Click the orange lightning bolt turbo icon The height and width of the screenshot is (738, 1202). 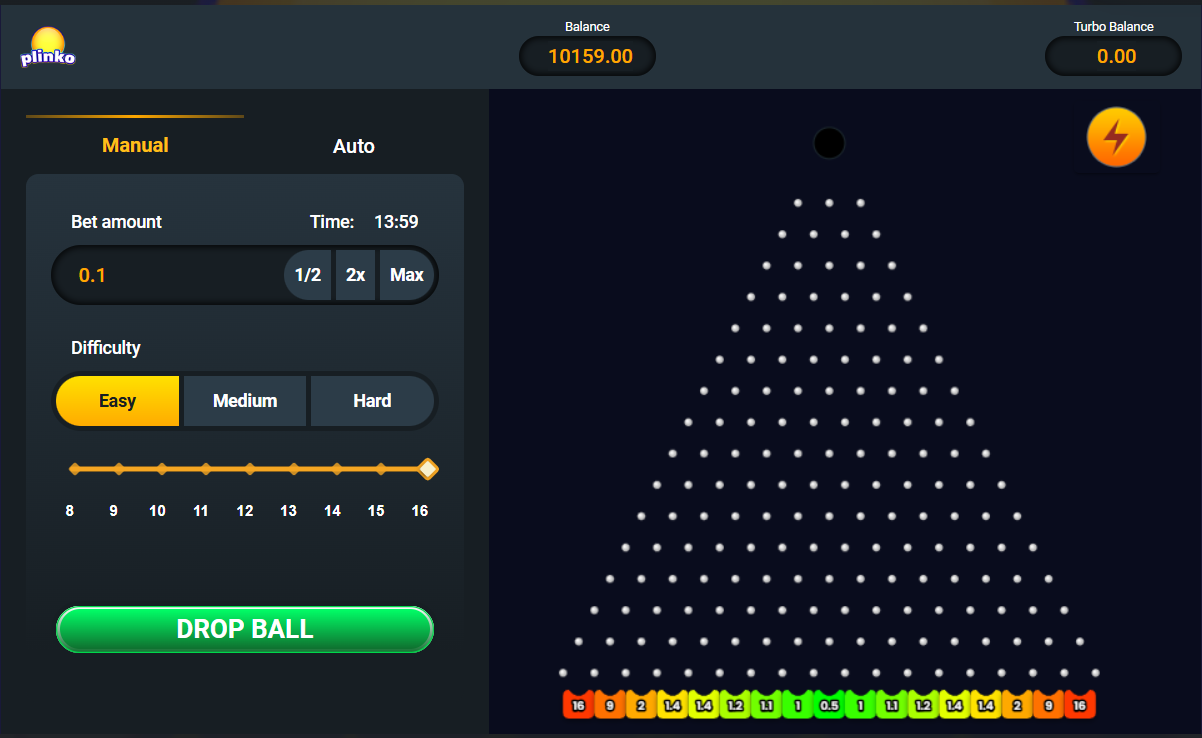click(1116, 138)
